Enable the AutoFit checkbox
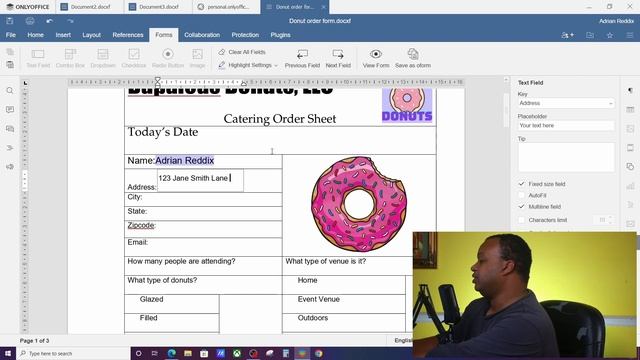This screenshot has width=640, height=360. coord(521,196)
